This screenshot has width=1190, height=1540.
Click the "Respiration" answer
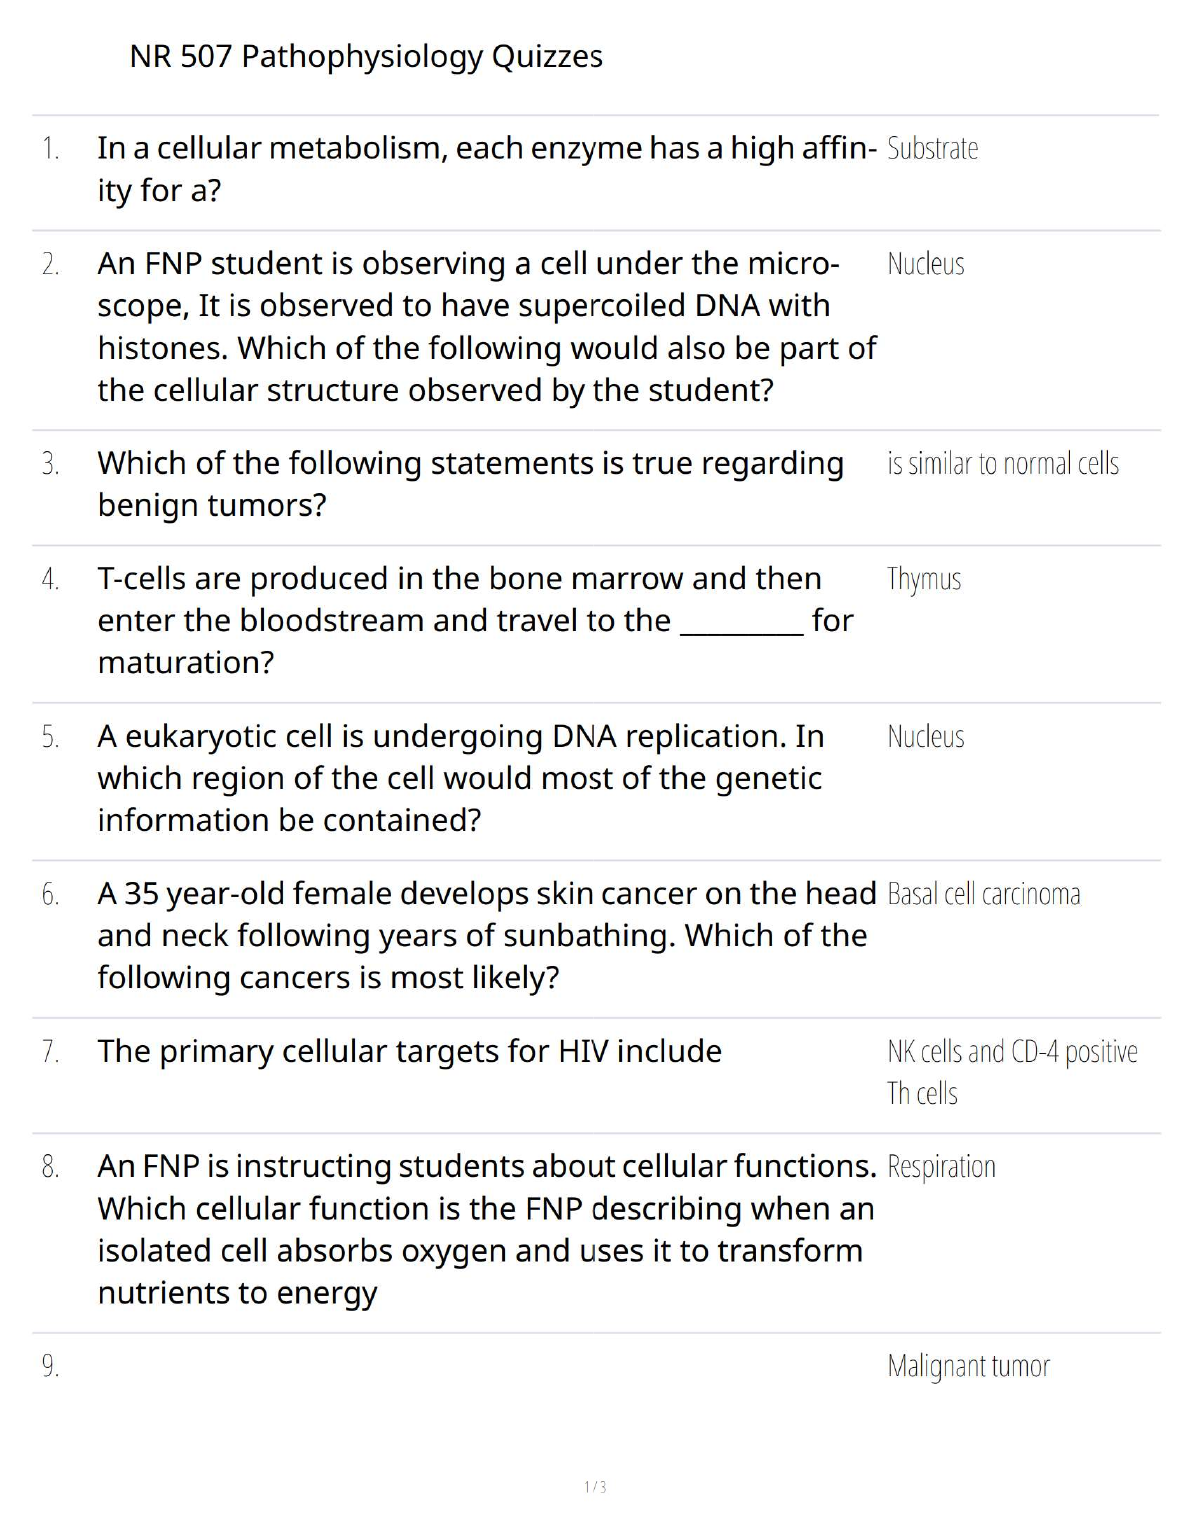941,1167
